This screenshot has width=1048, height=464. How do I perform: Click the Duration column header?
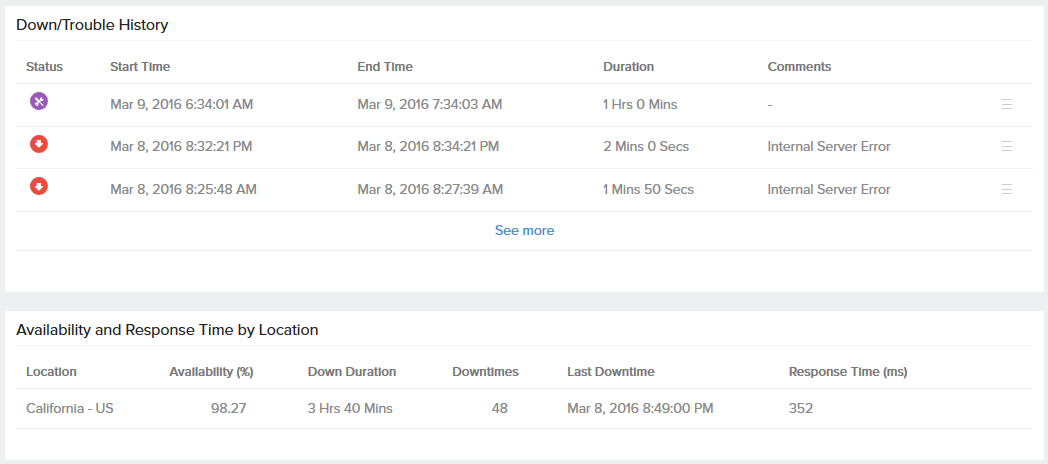pyautogui.click(x=628, y=67)
